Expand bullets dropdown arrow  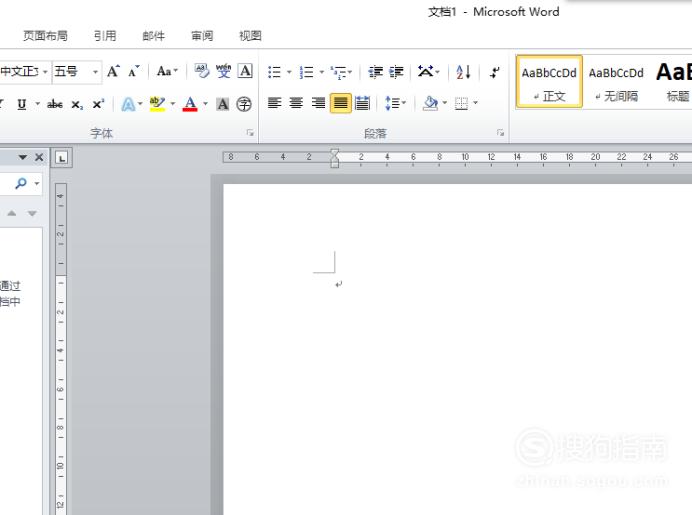(289, 72)
